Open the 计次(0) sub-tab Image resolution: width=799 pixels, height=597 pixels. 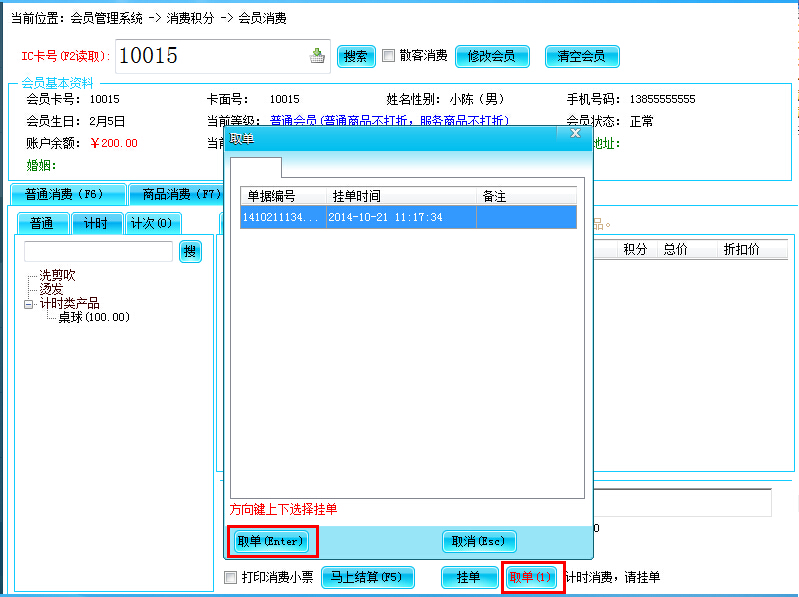pyautogui.click(x=152, y=223)
